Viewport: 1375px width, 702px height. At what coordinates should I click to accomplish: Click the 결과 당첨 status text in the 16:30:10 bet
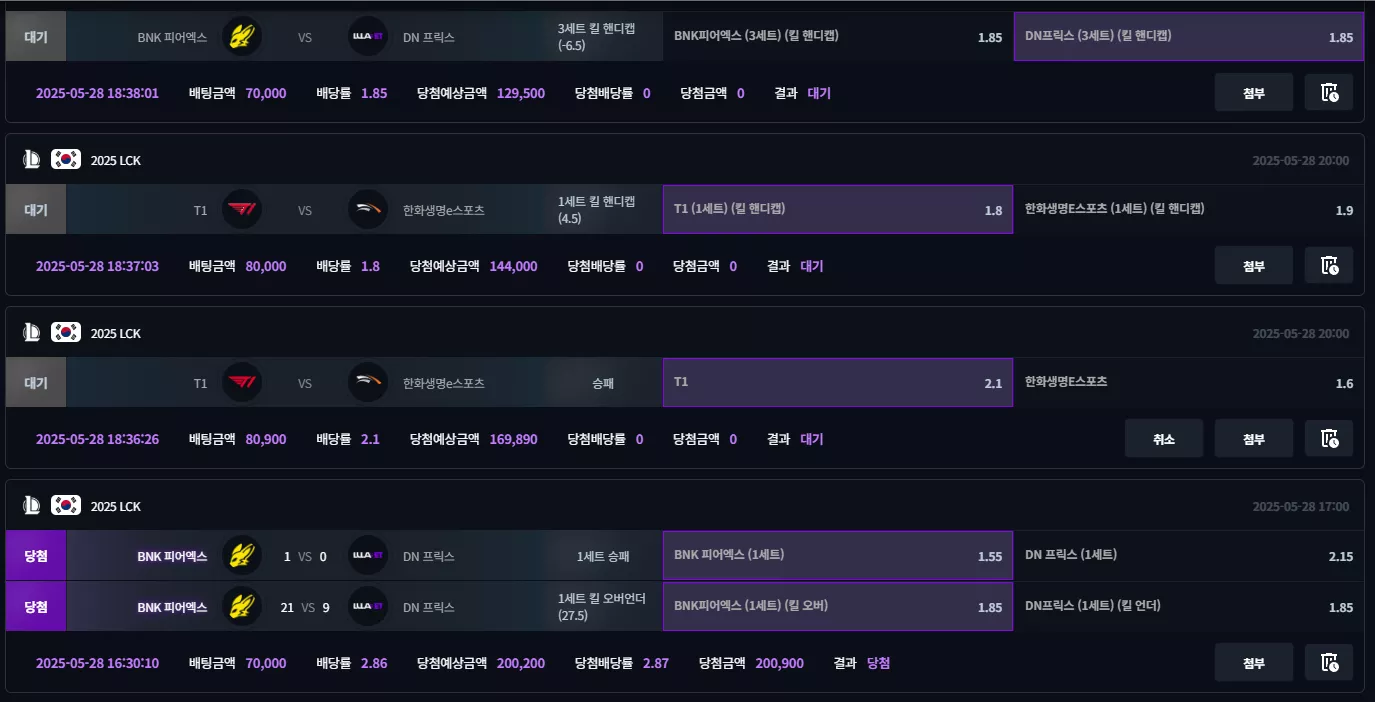tap(878, 663)
